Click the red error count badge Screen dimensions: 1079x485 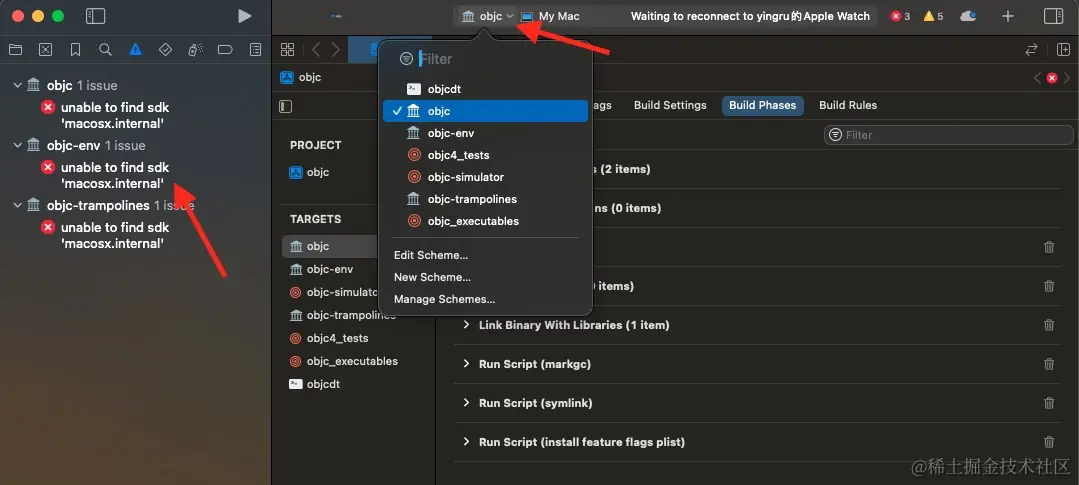point(900,17)
